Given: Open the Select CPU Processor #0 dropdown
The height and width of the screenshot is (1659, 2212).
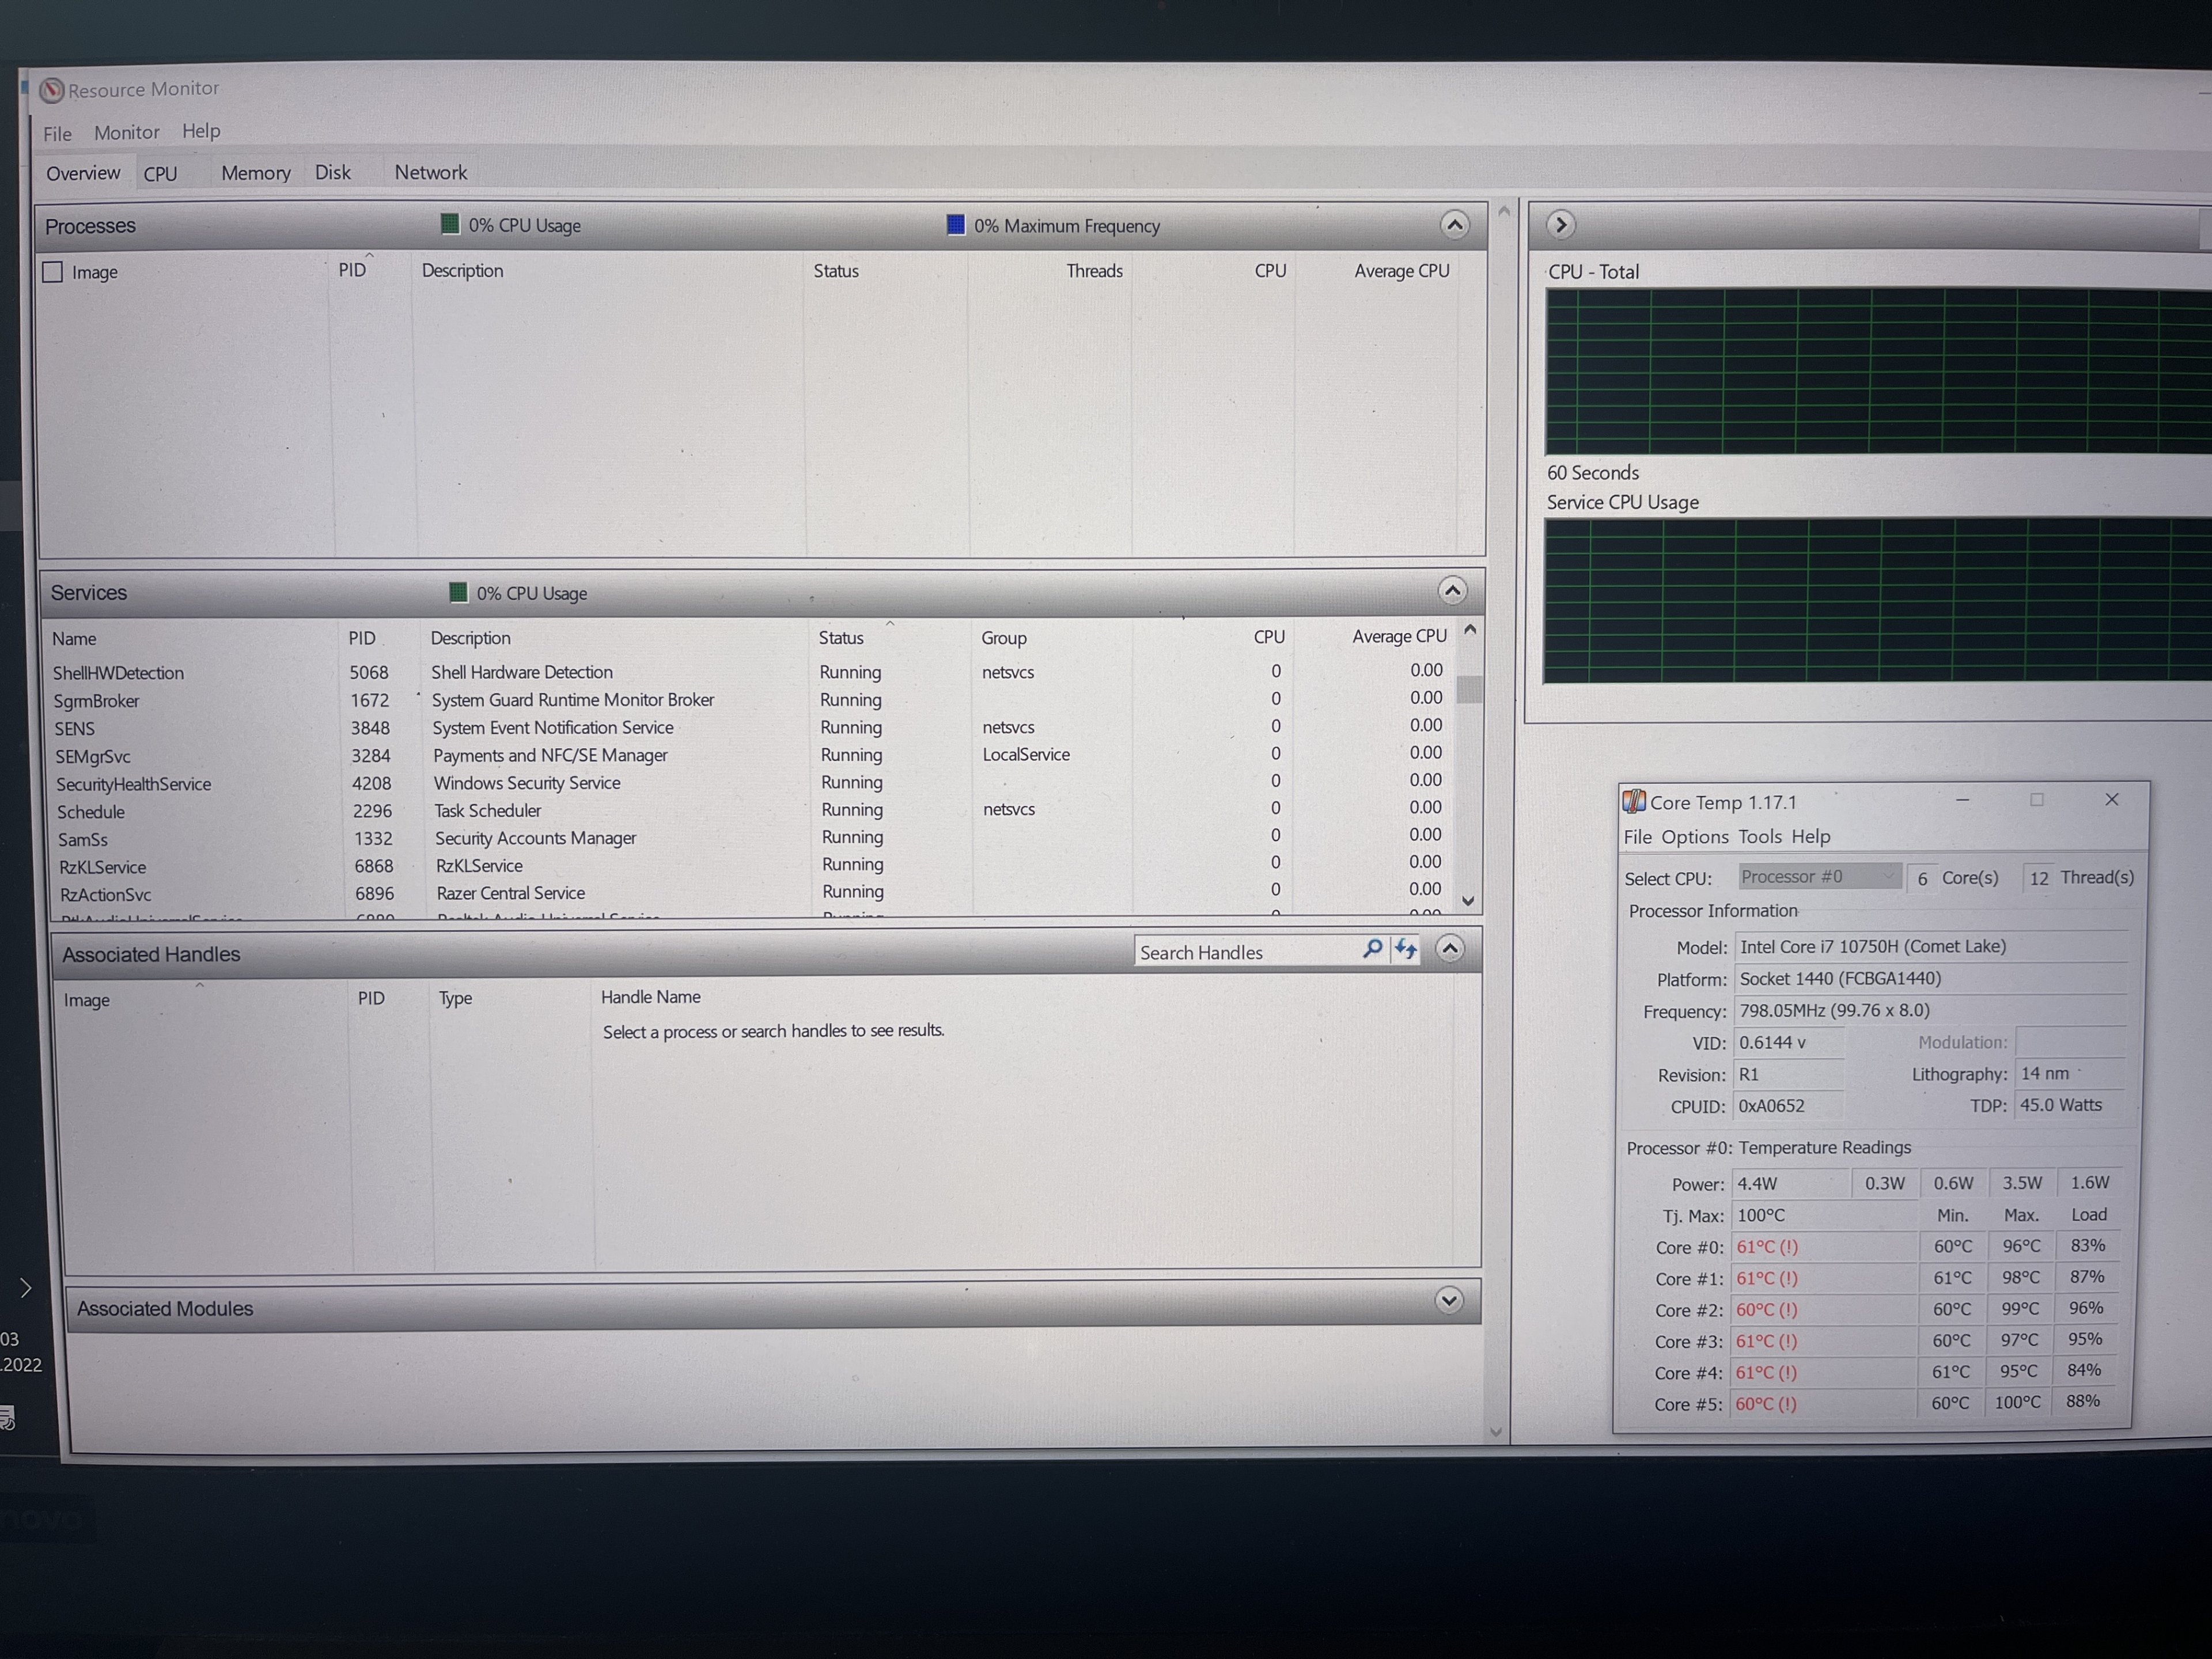Looking at the screenshot, I should (1819, 877).
